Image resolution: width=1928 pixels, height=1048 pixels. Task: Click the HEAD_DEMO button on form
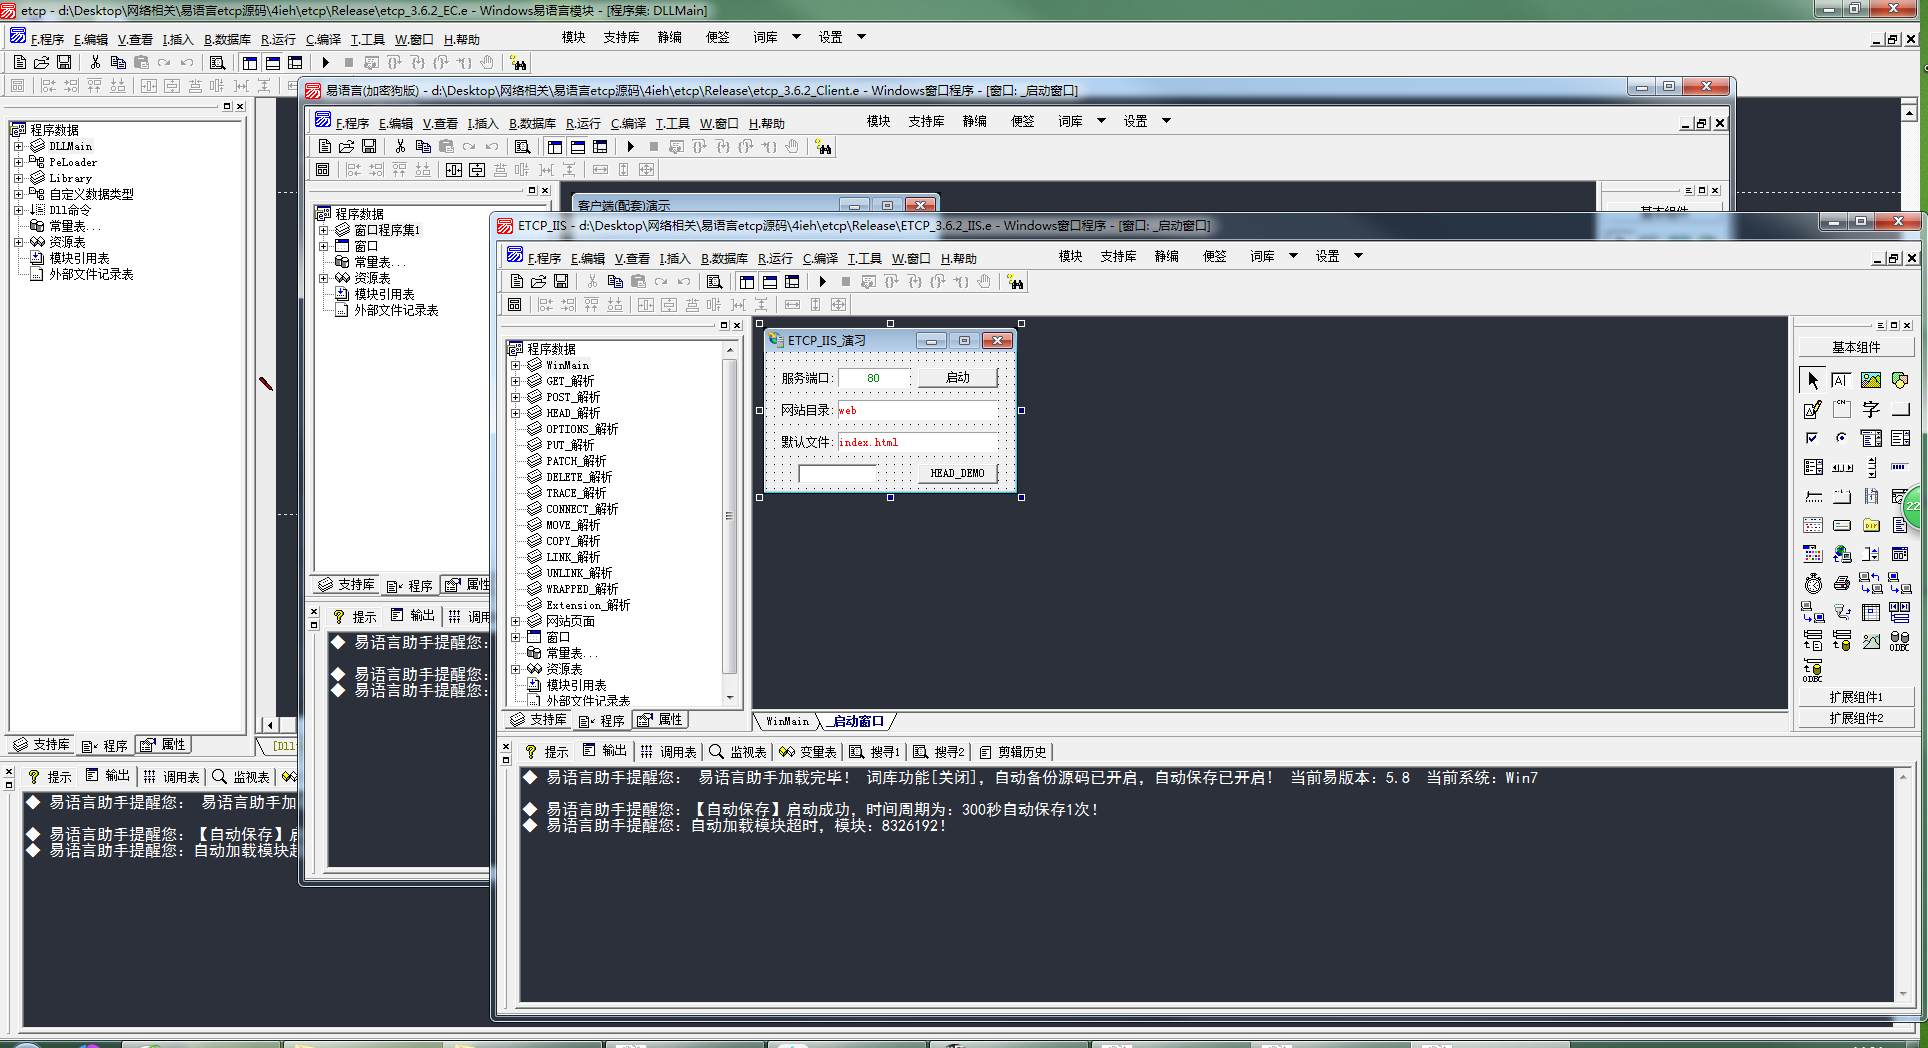[958, 474]
